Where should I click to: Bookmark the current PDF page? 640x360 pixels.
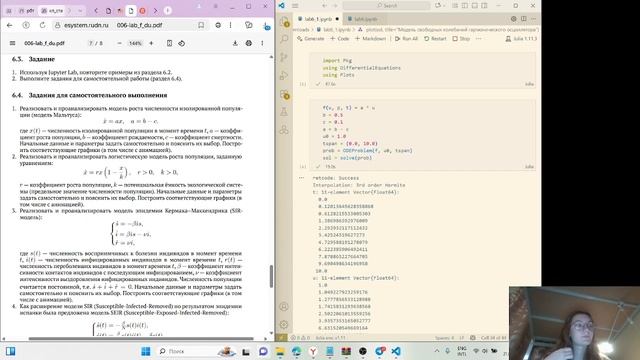[x=201, y=25]
